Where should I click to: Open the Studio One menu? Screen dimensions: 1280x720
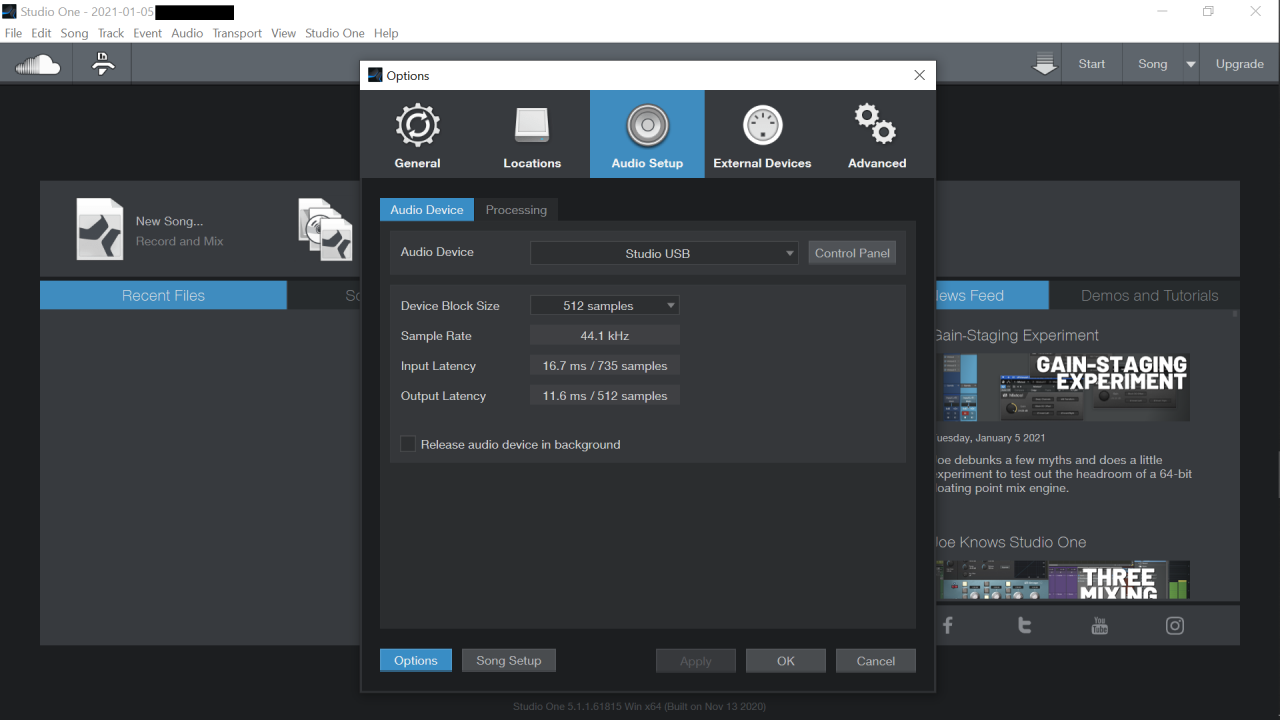pyautogui.click(x=335, y=33)
